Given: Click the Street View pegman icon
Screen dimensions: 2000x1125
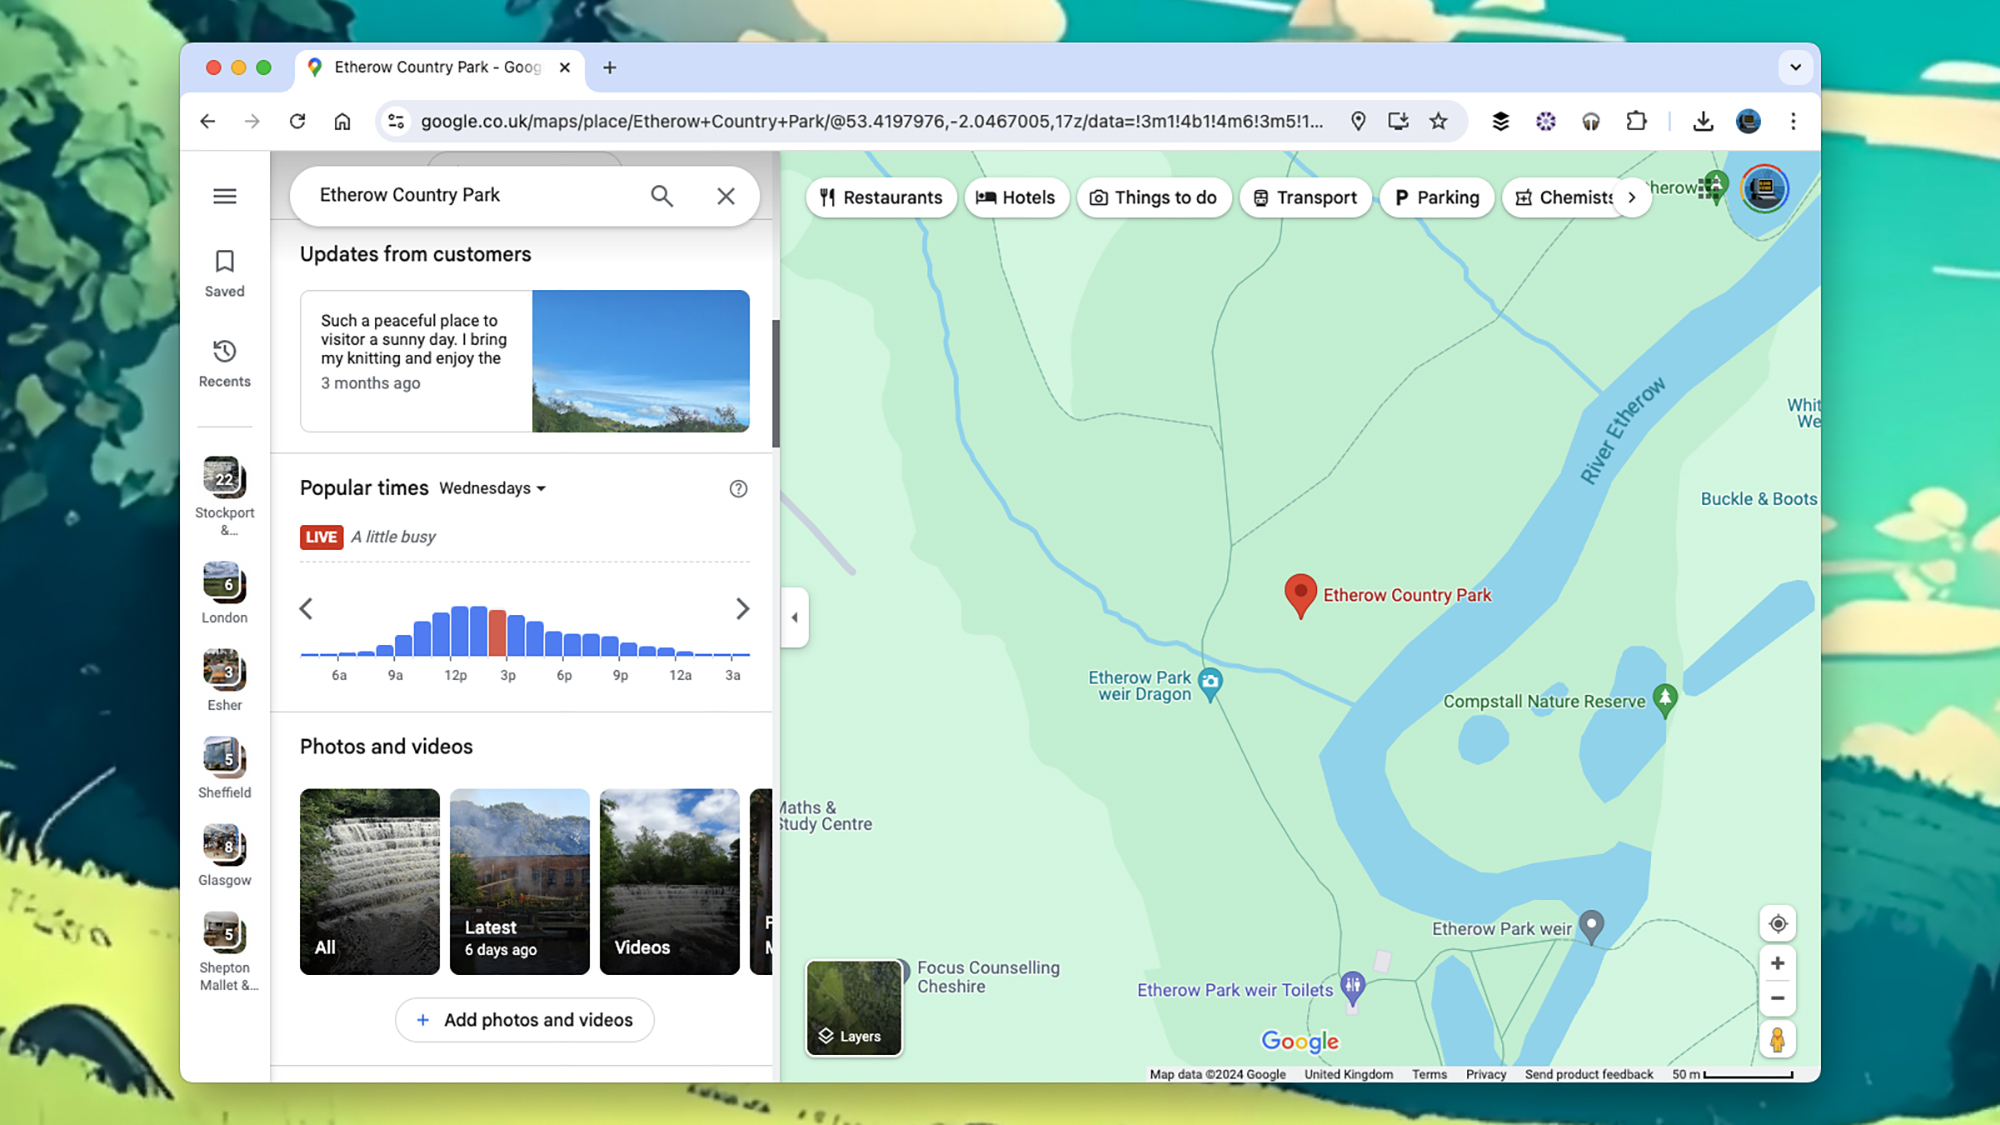Looking at the screenshot, I should pos(1776,1040).
